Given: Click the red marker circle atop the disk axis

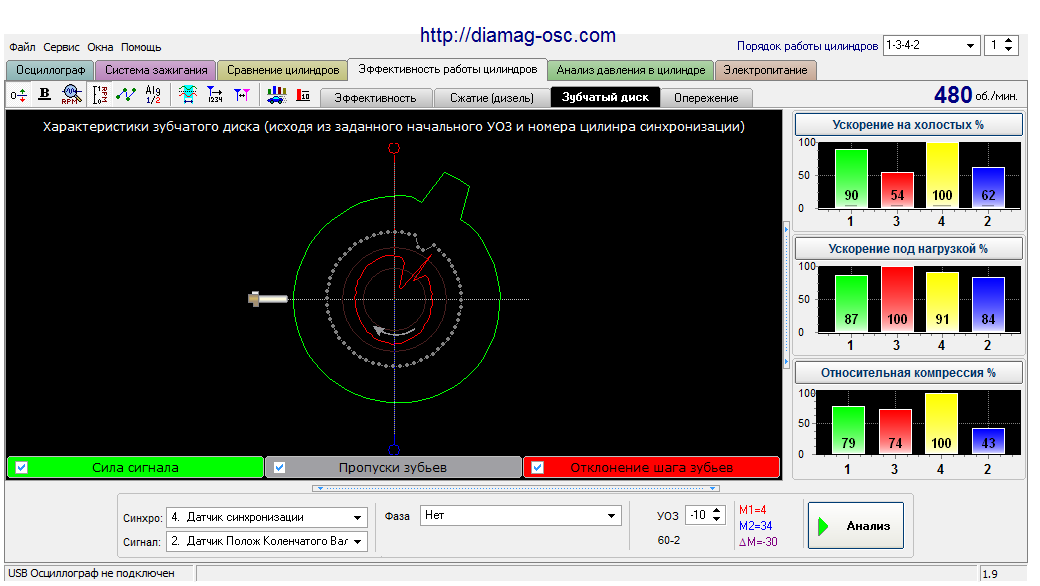Looking at the screenshot, I should tap(394, 148).
